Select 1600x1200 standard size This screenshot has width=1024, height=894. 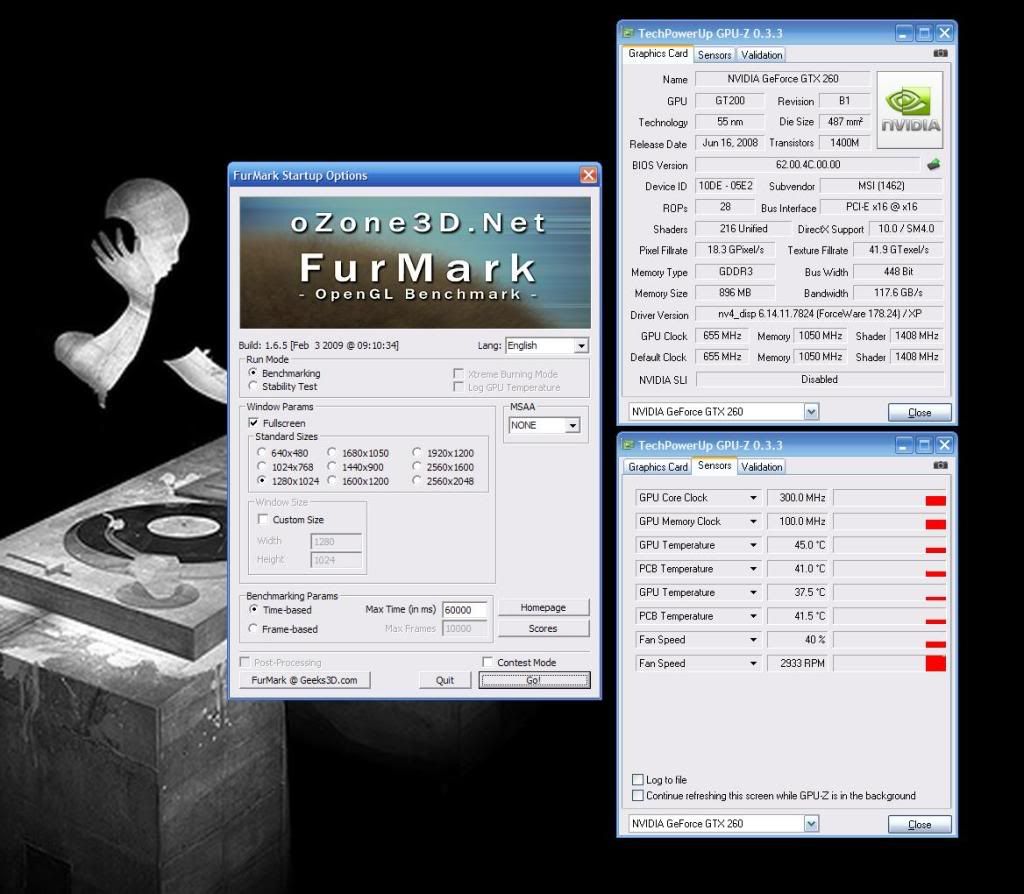point(332,481)
